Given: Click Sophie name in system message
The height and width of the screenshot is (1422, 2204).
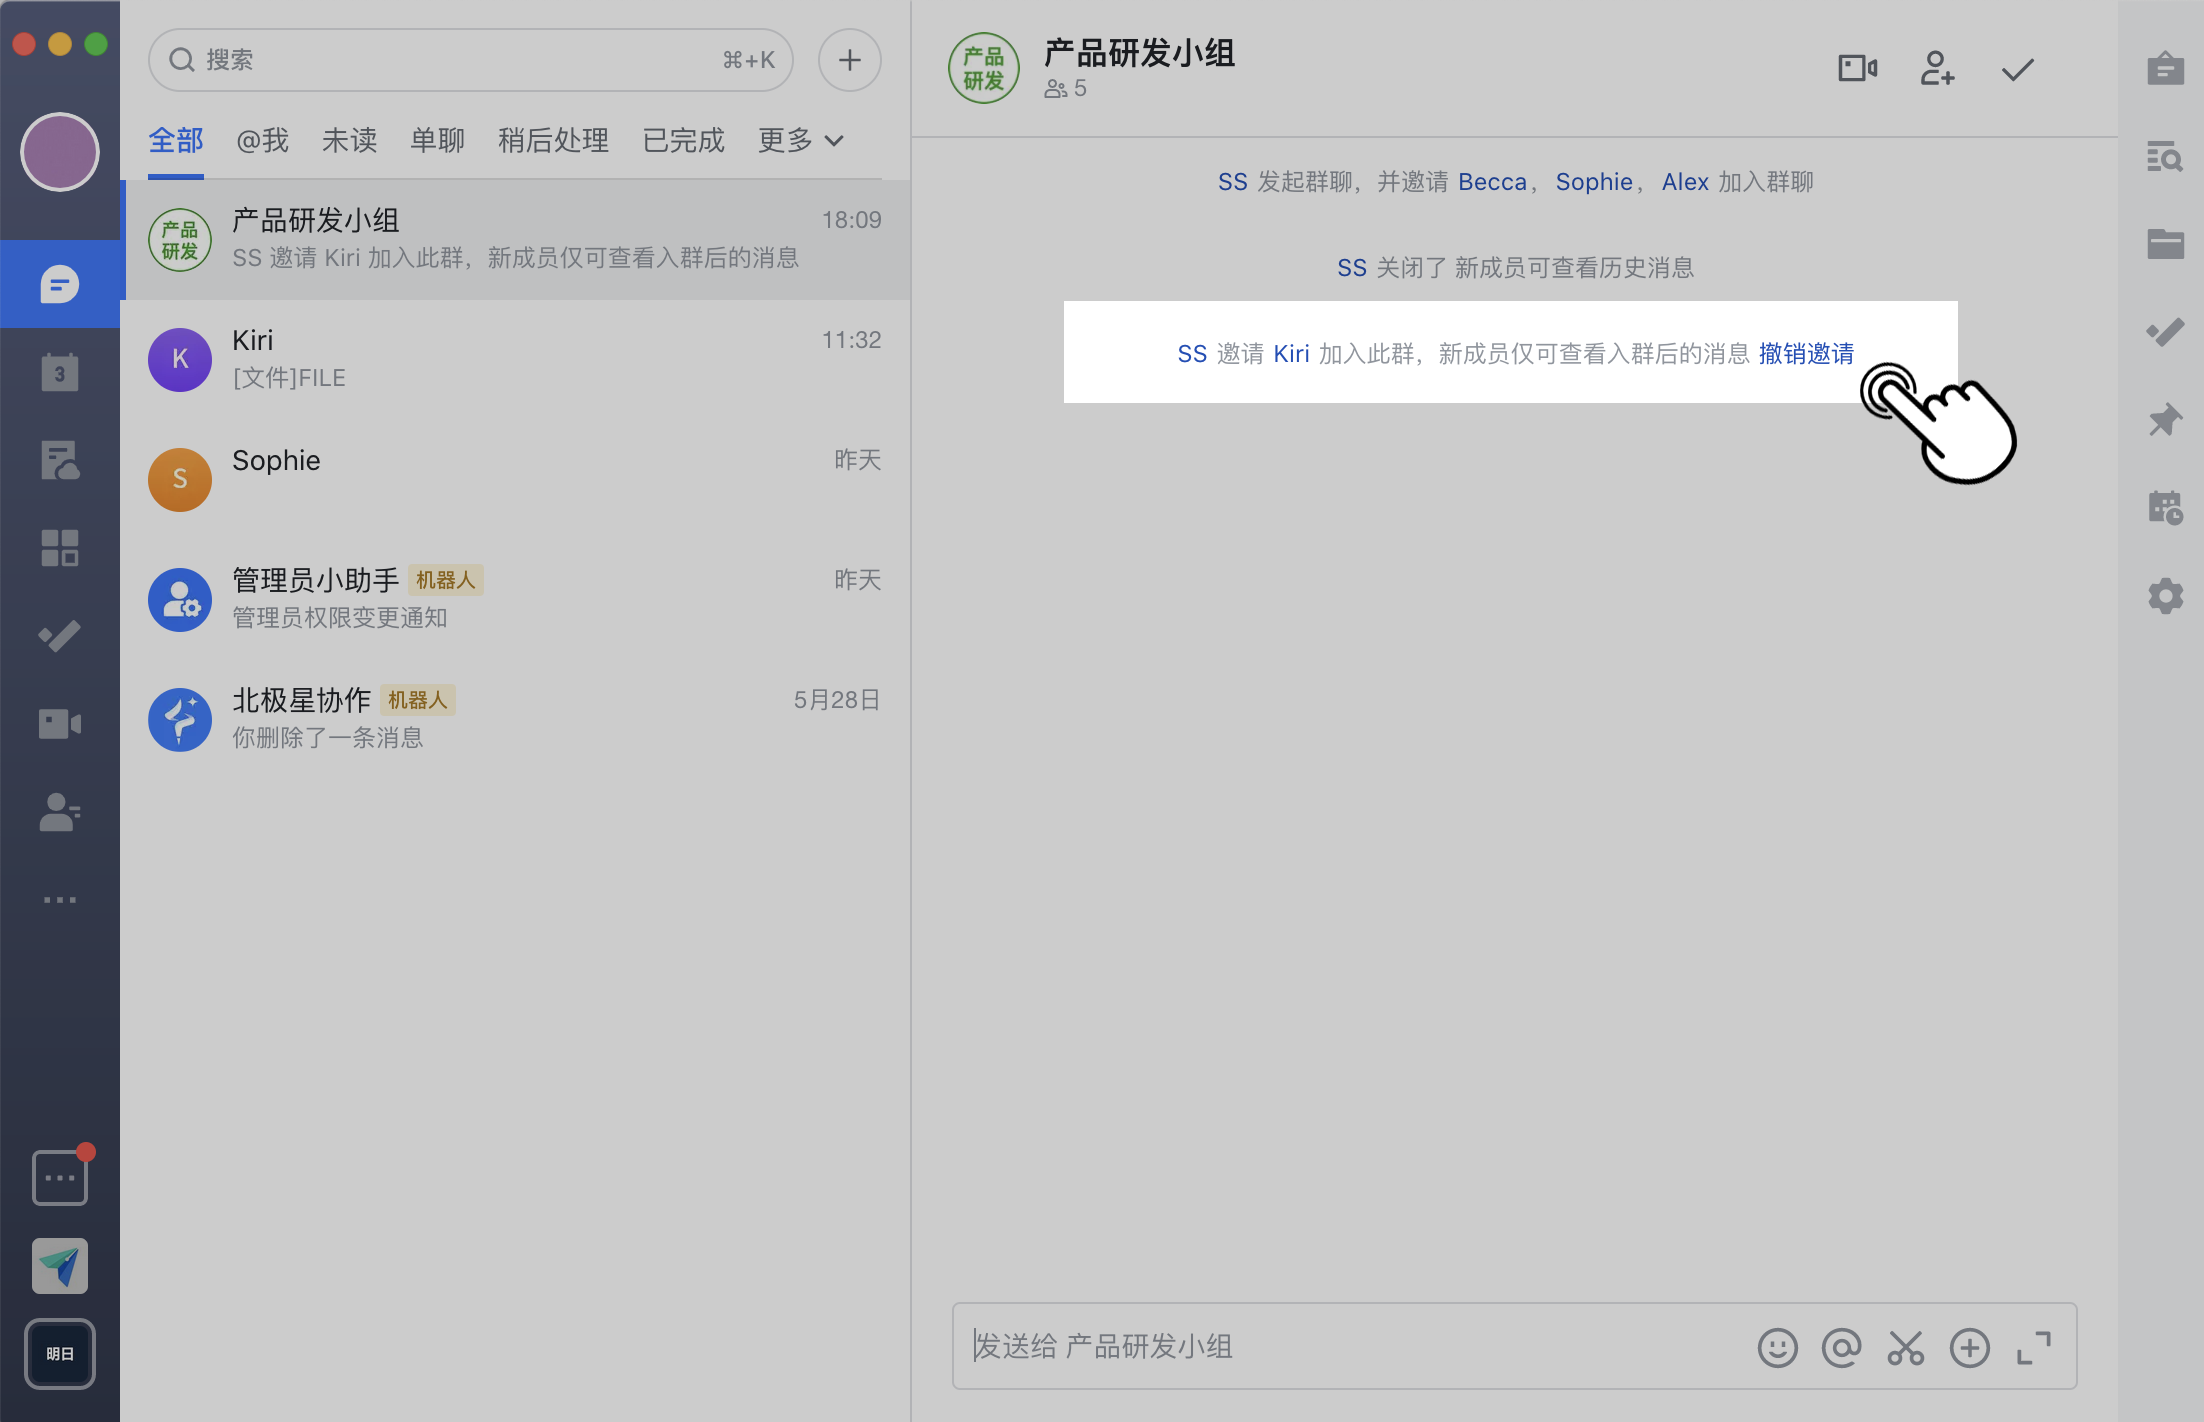Looking at the screenshot, I should point(1594,182).
